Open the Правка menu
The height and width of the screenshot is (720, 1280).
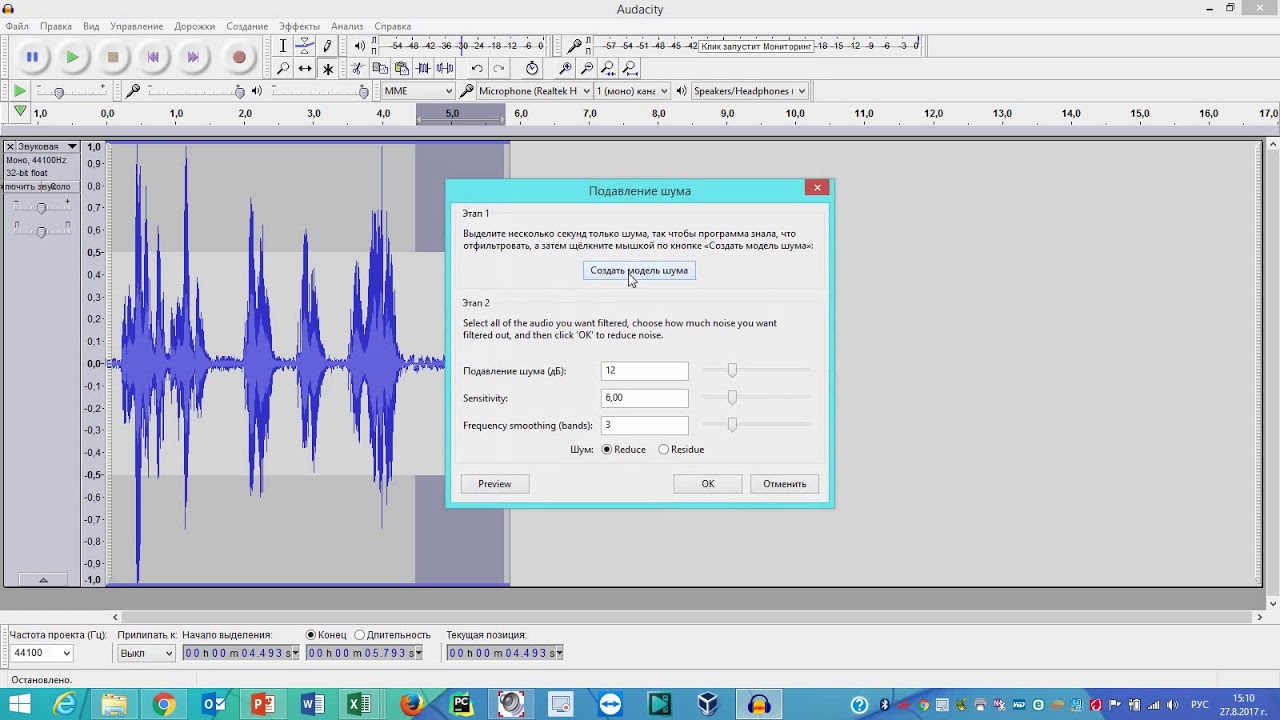pos(55,26)
